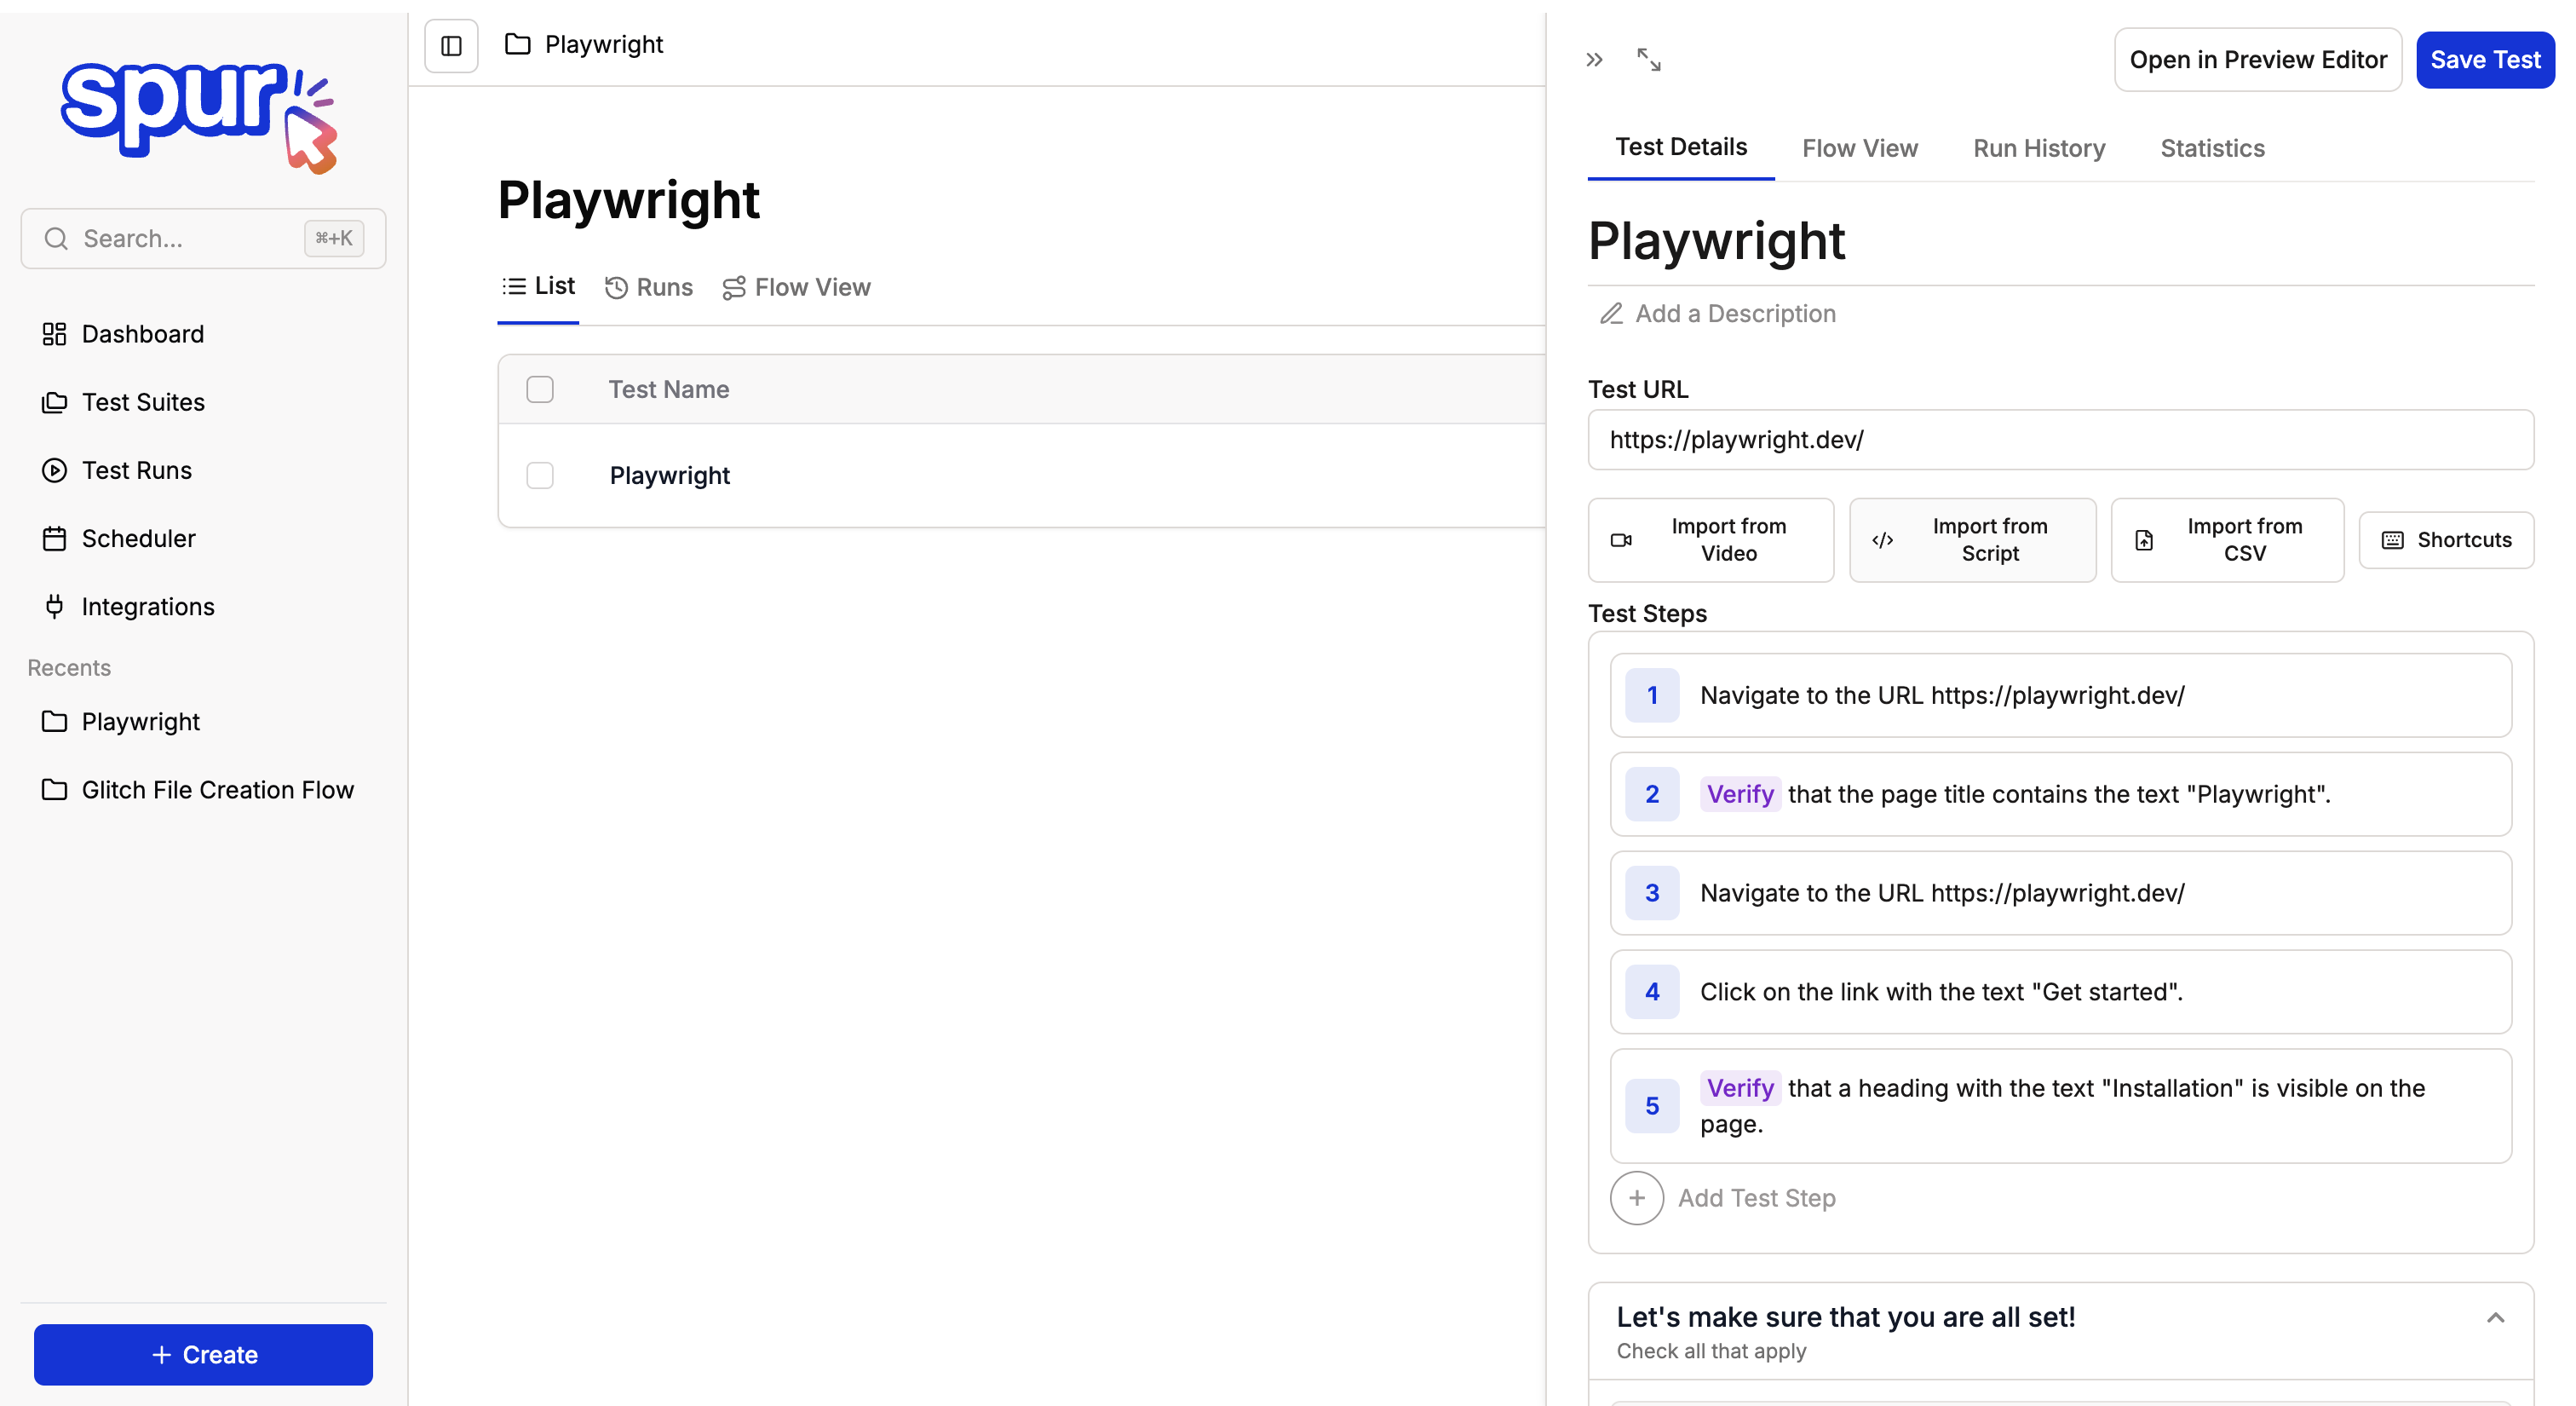The width and height of the screenshot is (2576, 1406).
Task: Click the sidebar Search box
Action: click(190, 238)
